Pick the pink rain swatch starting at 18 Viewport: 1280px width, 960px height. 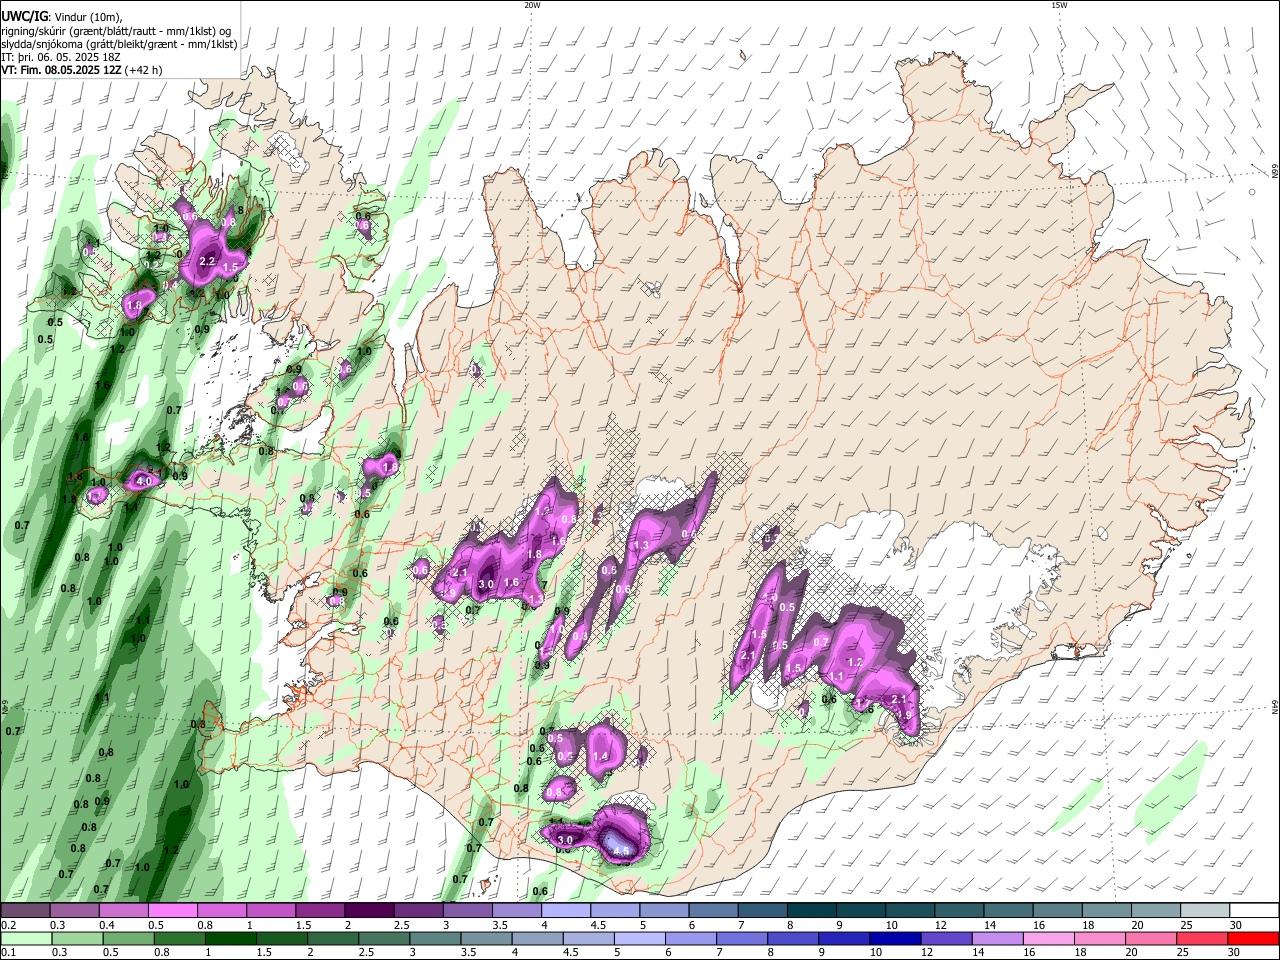1098,939
